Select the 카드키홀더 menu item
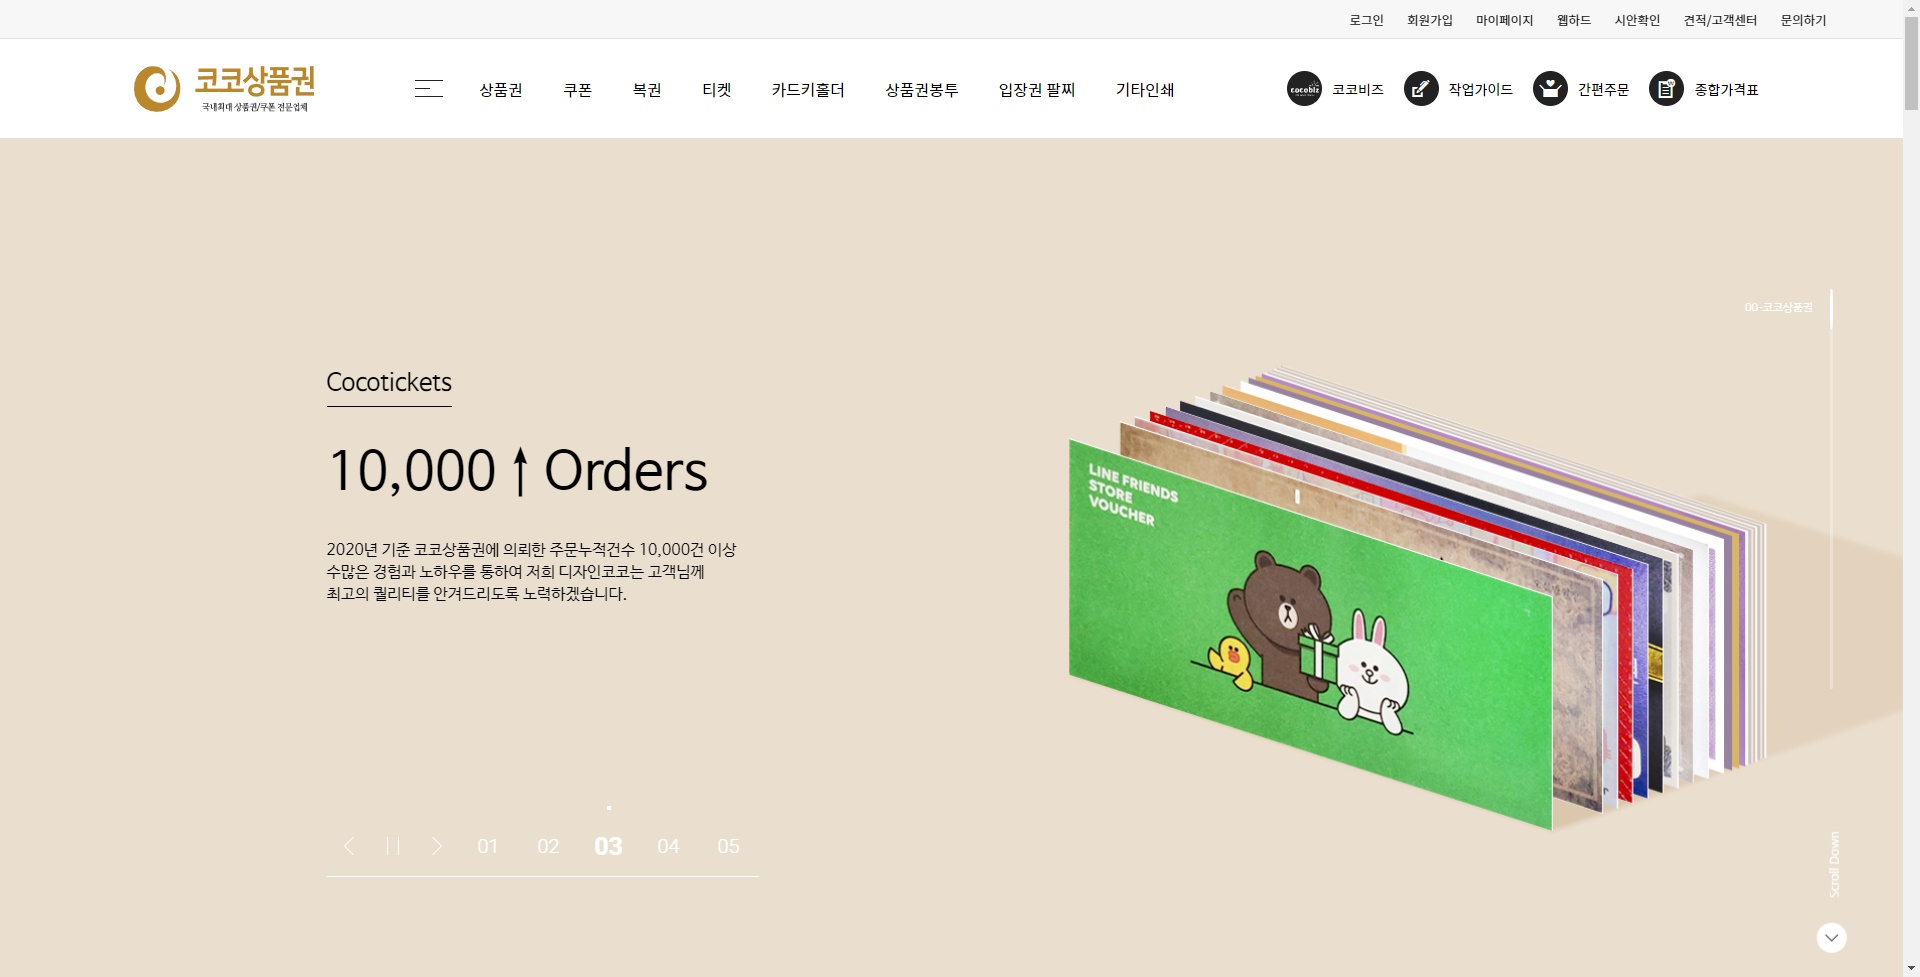Screen dimensions: 1920x977 [x=808, y=90]
